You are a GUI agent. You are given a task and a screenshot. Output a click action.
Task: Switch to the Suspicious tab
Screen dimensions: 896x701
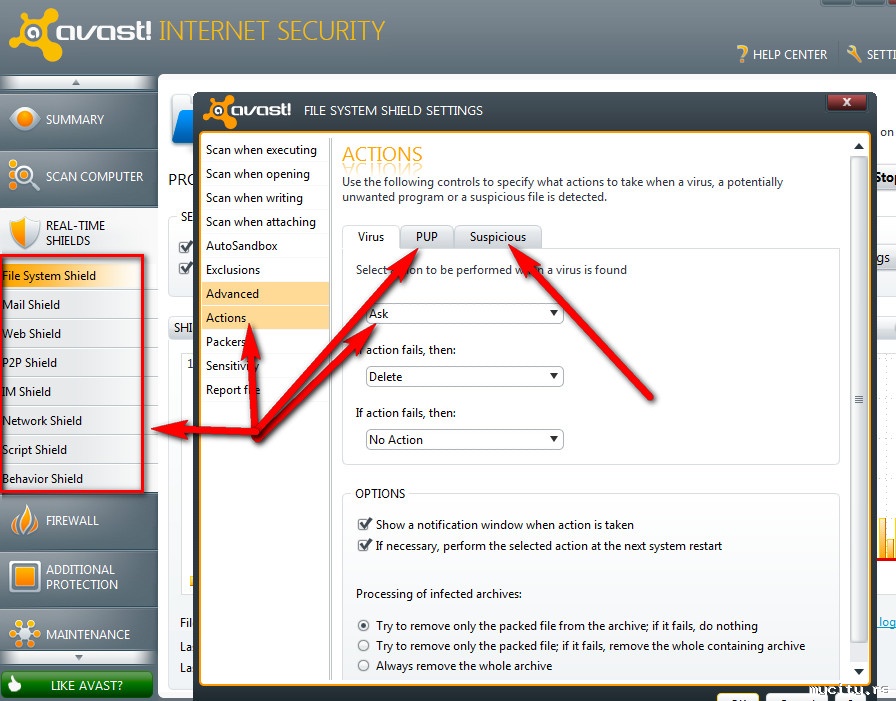(x=498, y=237)
